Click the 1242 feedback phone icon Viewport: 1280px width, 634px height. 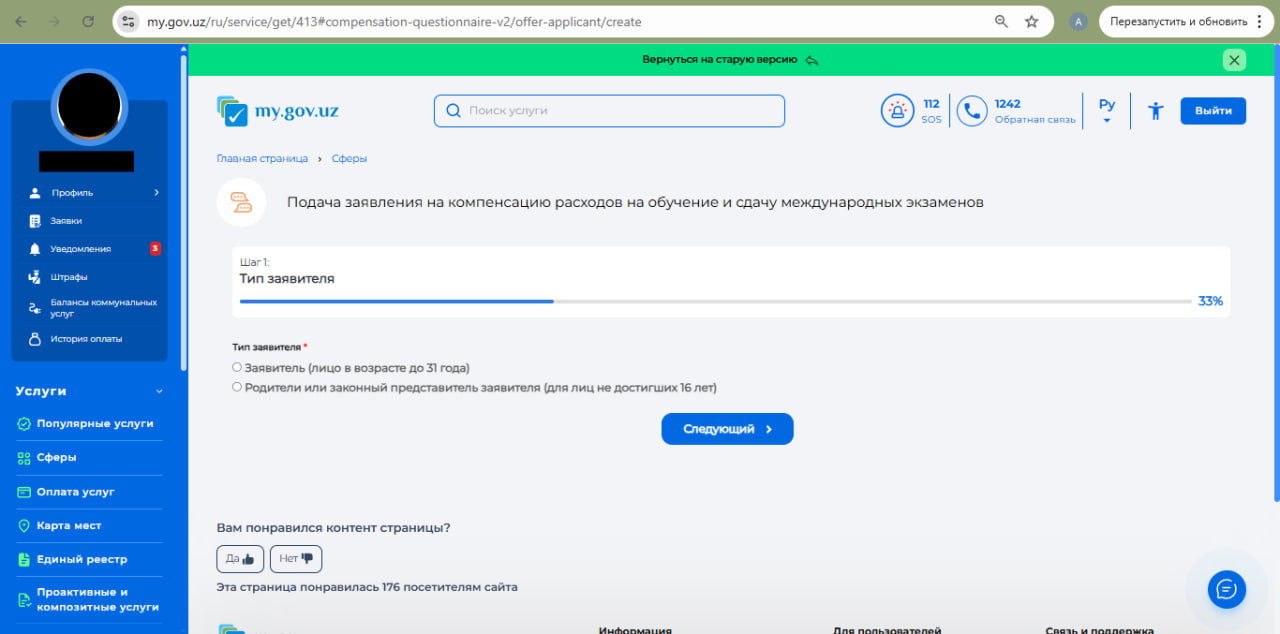click(x=971, y=111)
